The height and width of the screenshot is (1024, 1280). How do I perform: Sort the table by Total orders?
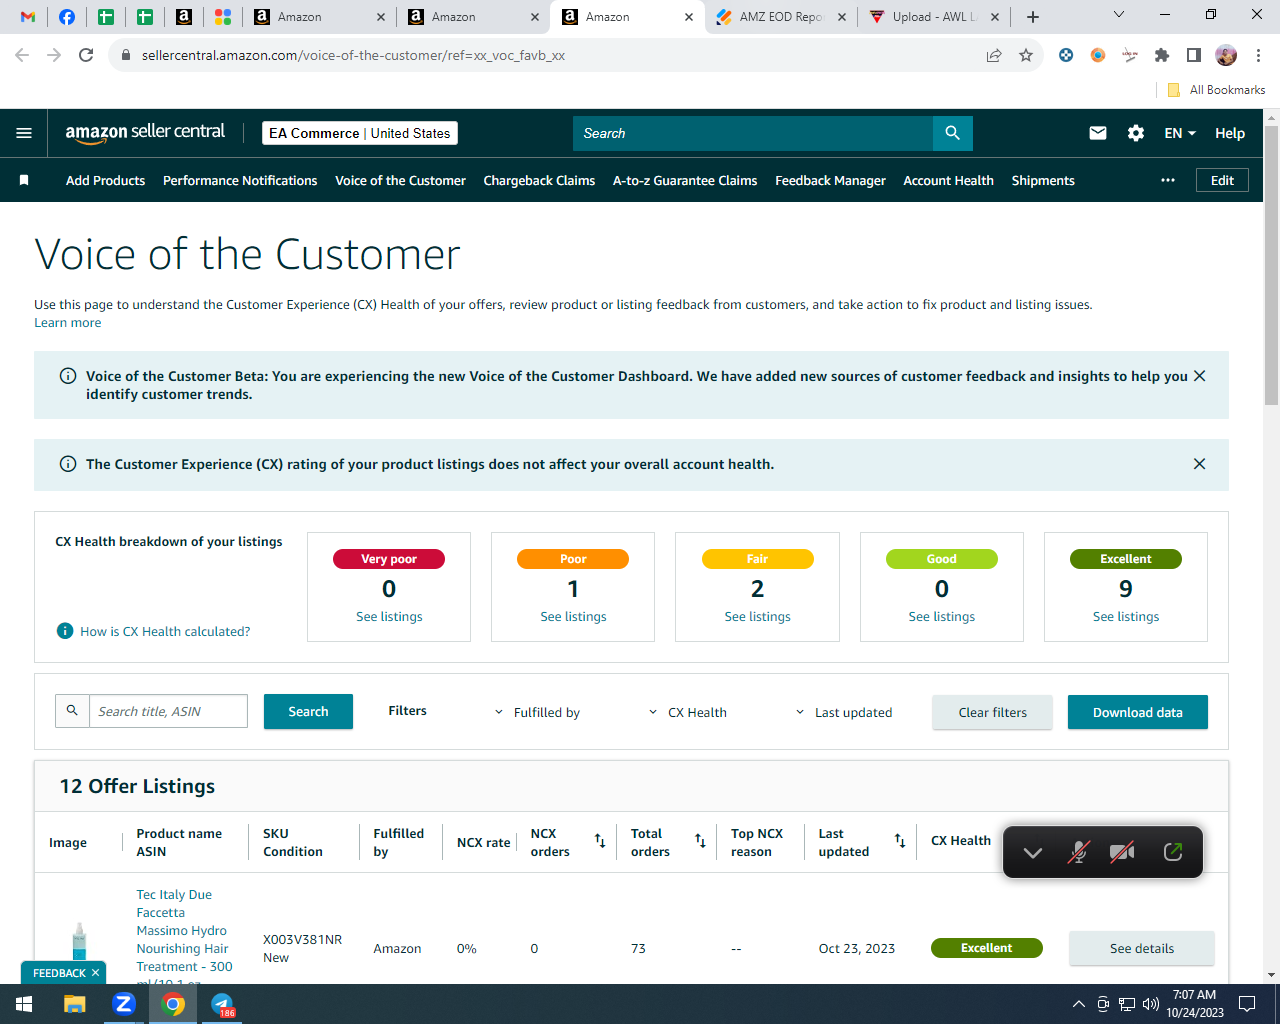pyautogui.click(x=700, y=842)
